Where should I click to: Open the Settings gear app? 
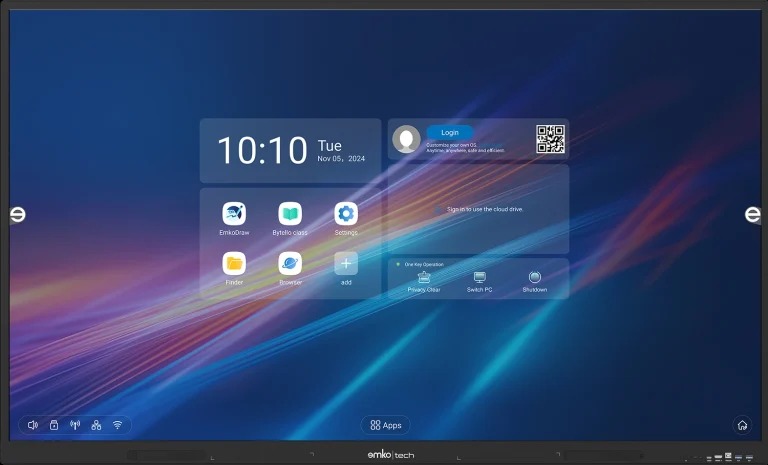(x=346, y=213)
